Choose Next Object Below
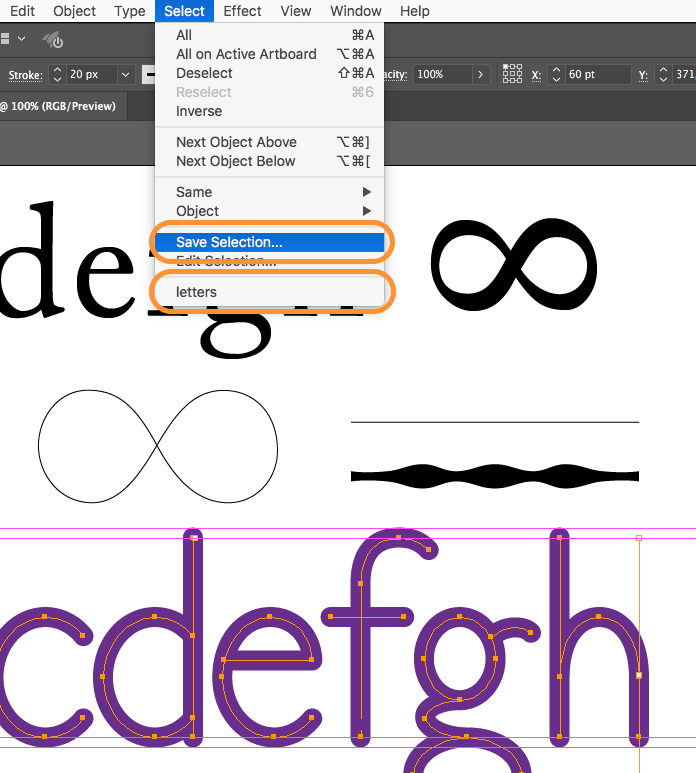This screenshot has width=696, height=773. pyautogui.click(x=270, y=161)
